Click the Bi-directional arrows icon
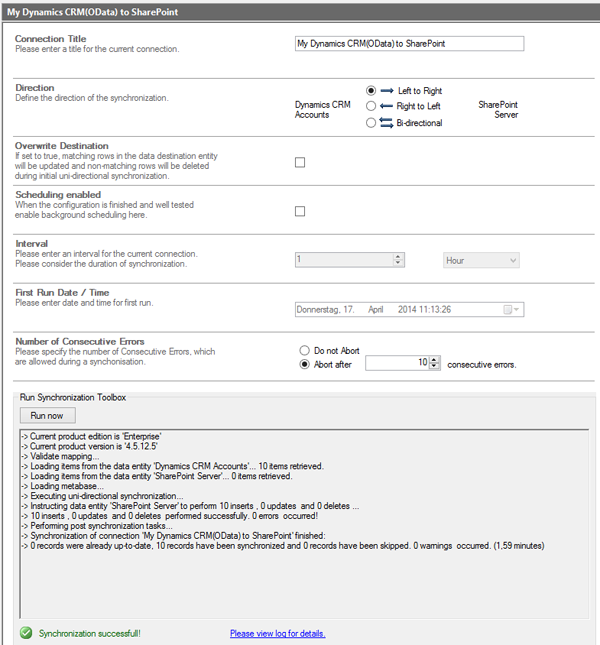600x645 pixels. click(388, 122)
